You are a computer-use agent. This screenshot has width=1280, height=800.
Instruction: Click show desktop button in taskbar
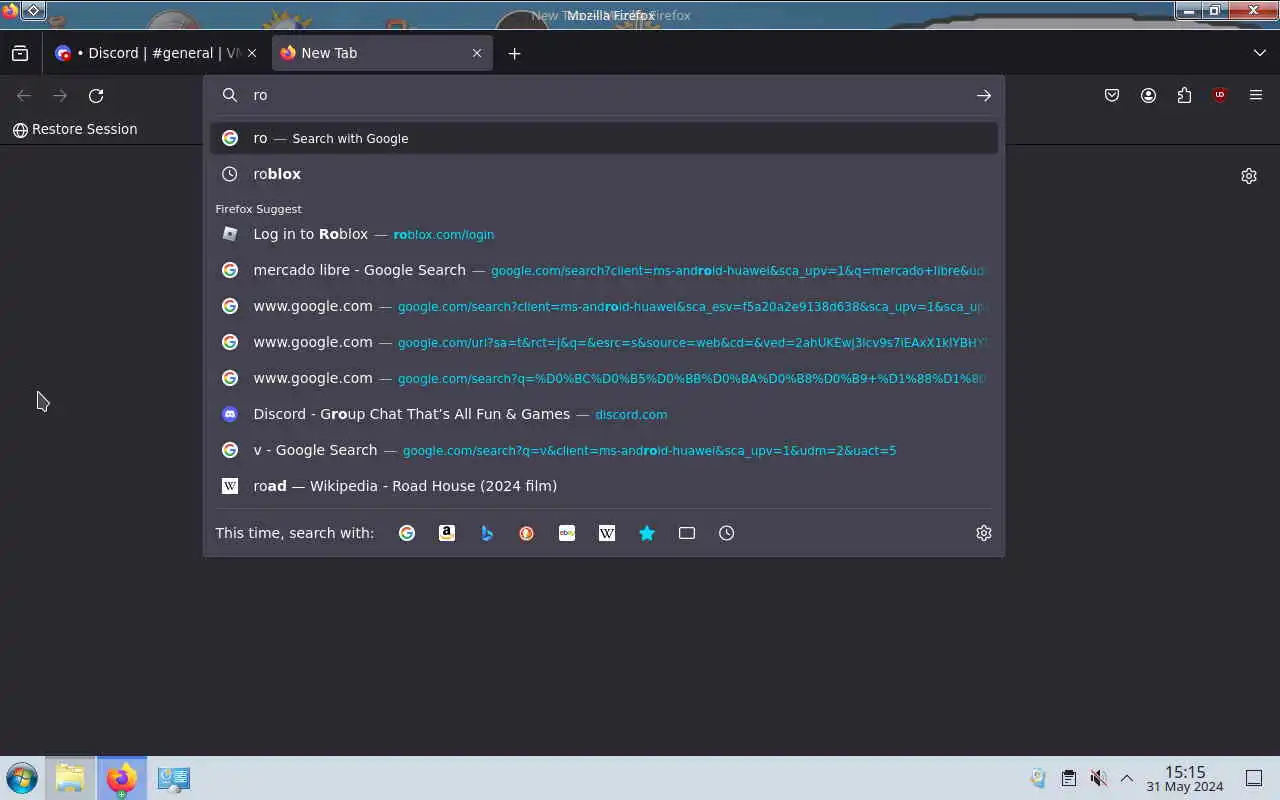point(1254,778)
